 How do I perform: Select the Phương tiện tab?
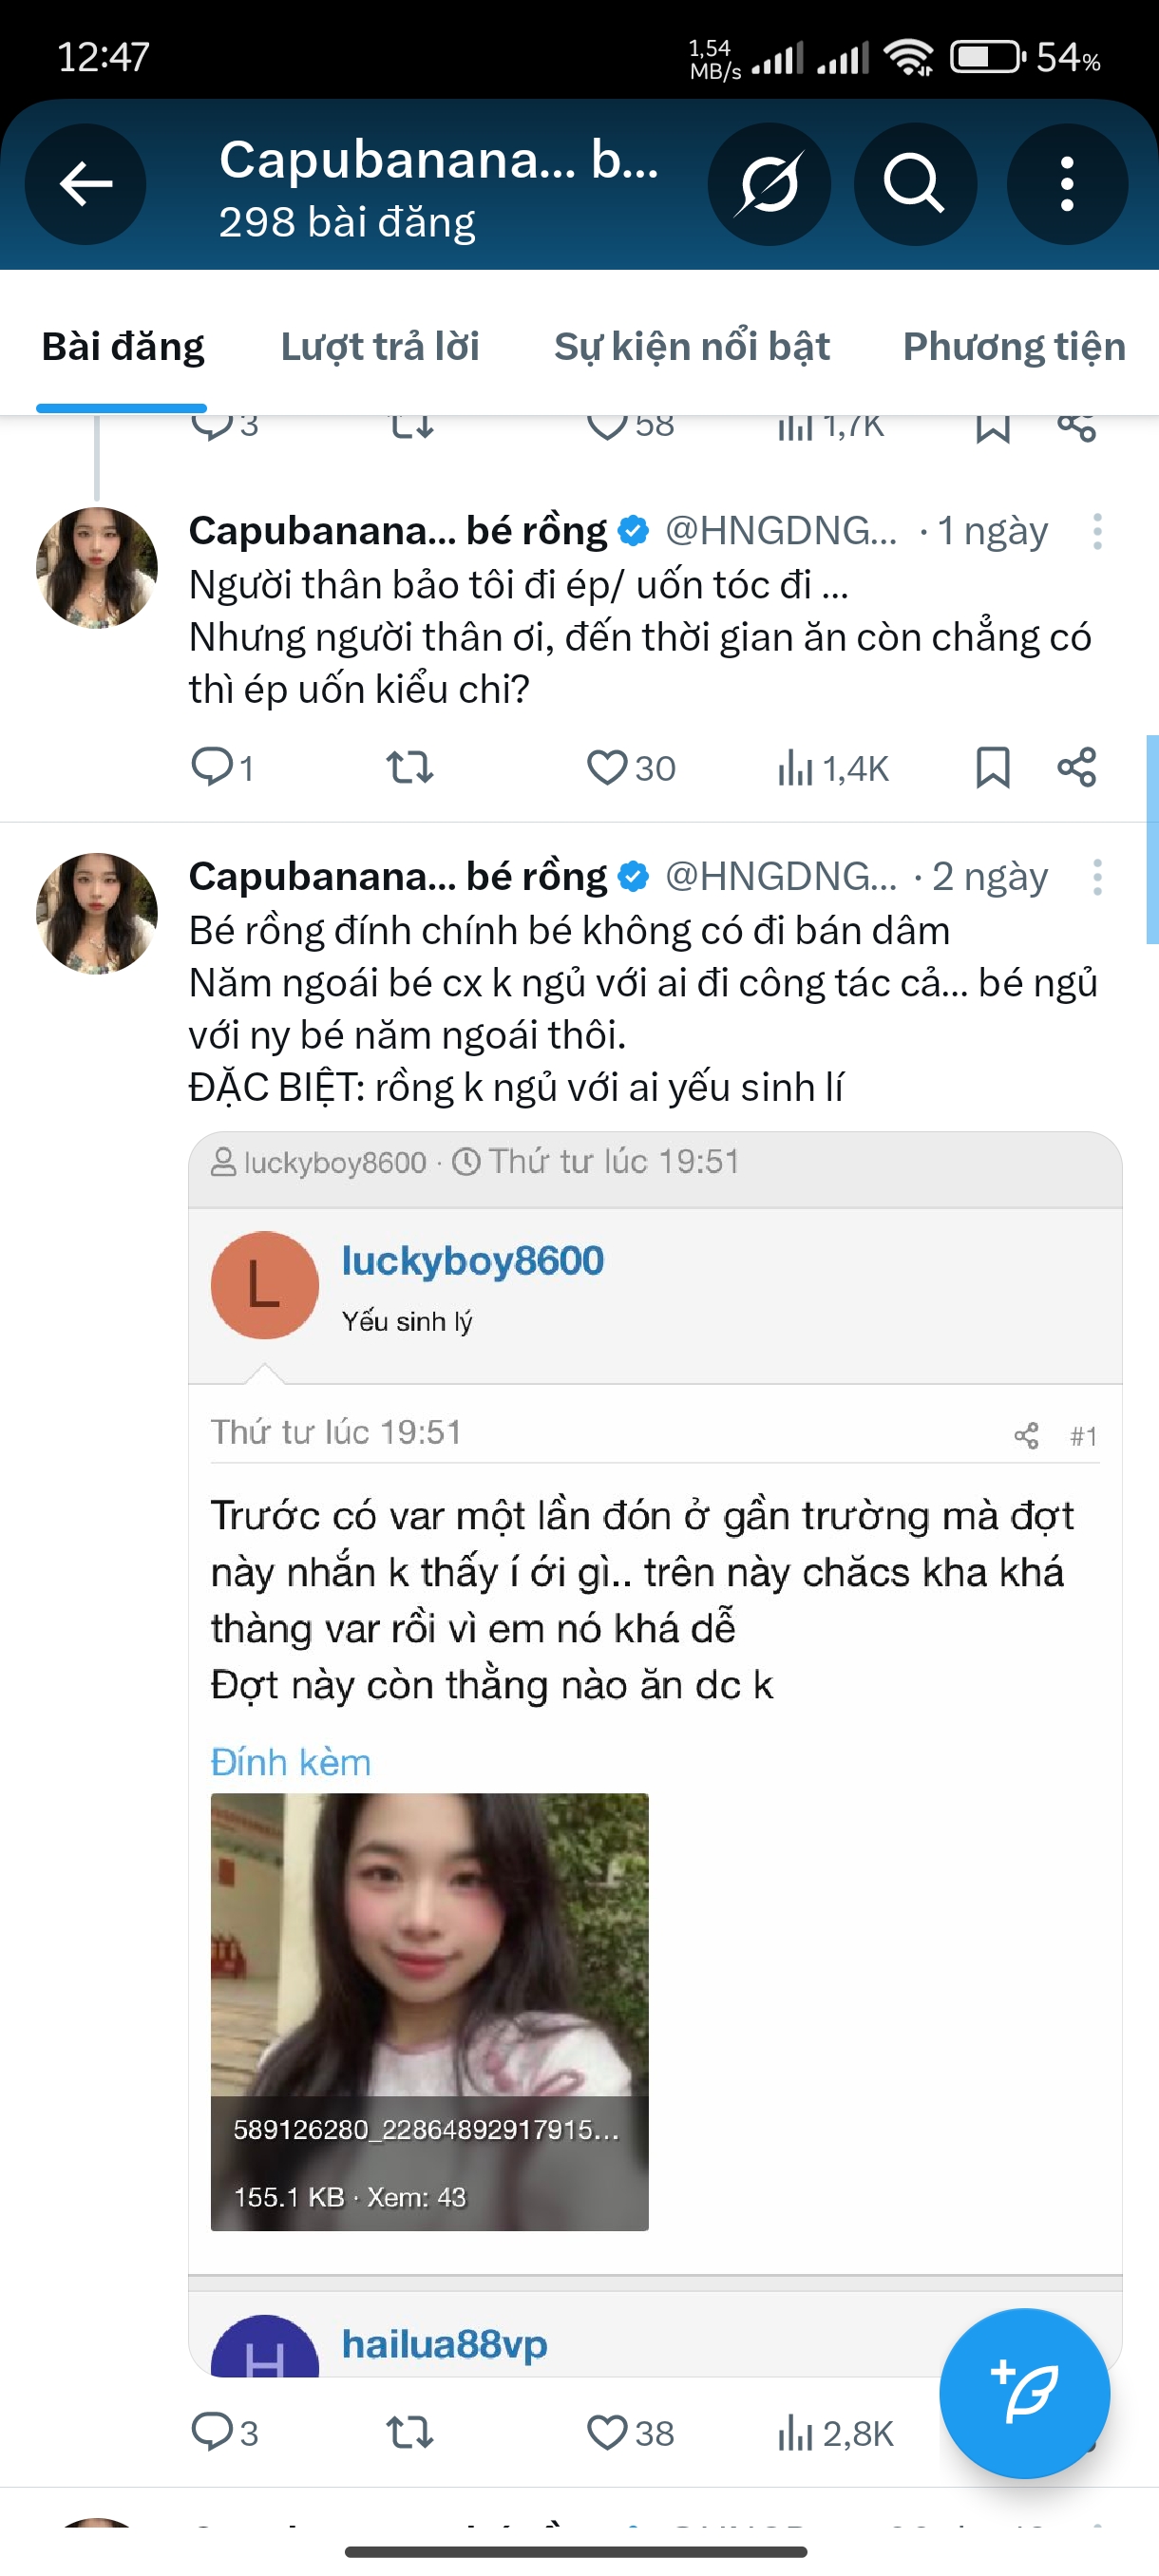click(x=1014, y=347)
